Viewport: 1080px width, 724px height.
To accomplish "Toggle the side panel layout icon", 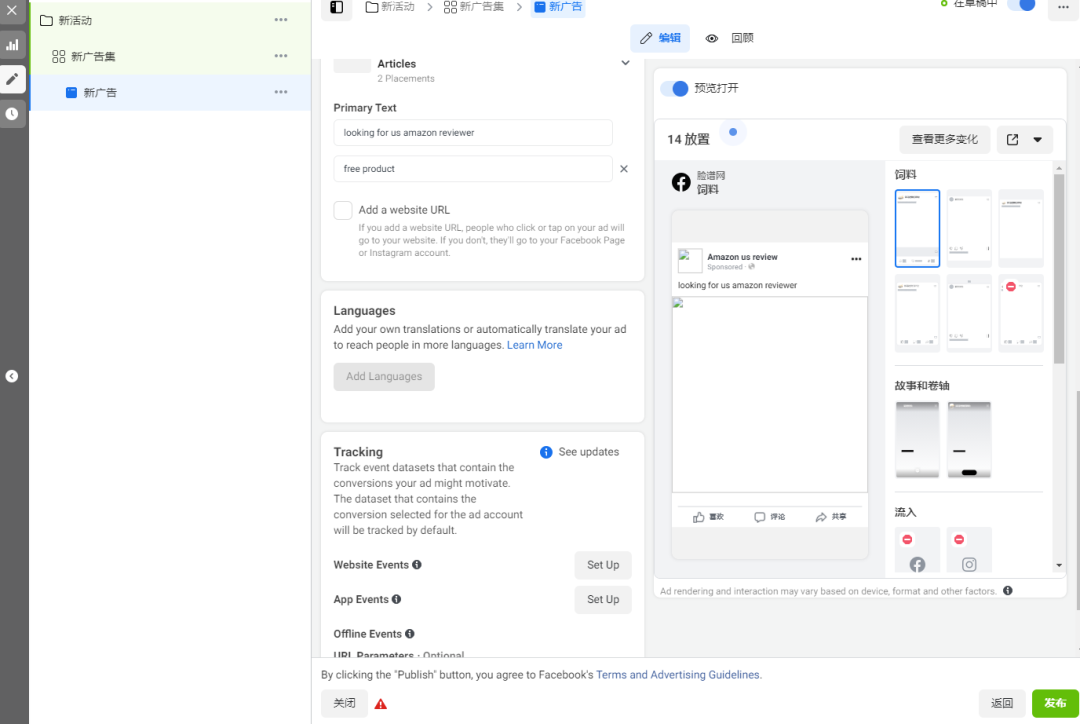I will click(337, 8).
